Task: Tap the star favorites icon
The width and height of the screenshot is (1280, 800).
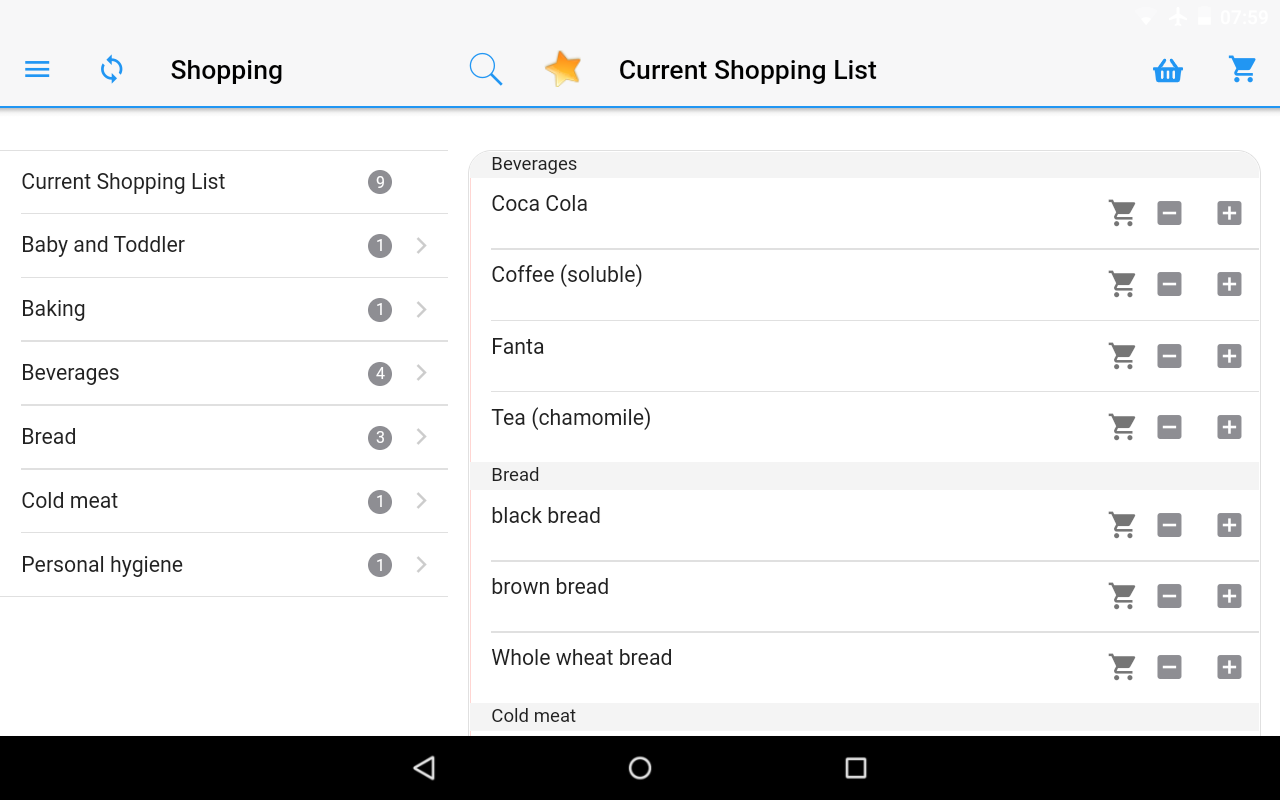Action: (563, 70)
